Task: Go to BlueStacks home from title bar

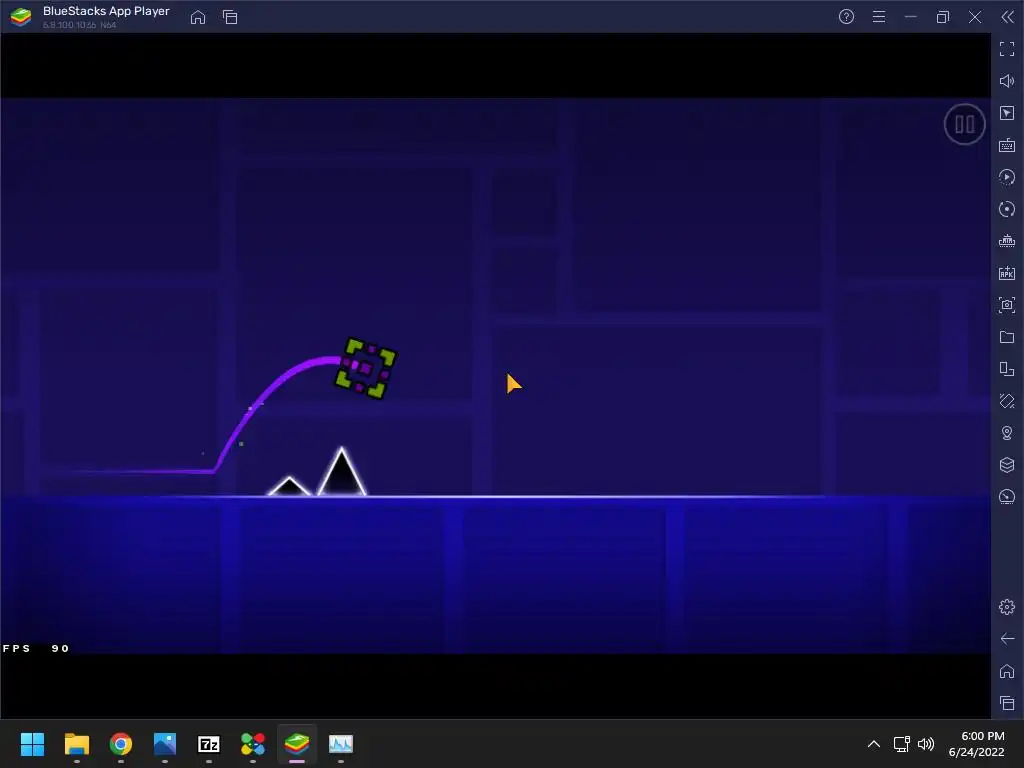Action: point(198,17)
